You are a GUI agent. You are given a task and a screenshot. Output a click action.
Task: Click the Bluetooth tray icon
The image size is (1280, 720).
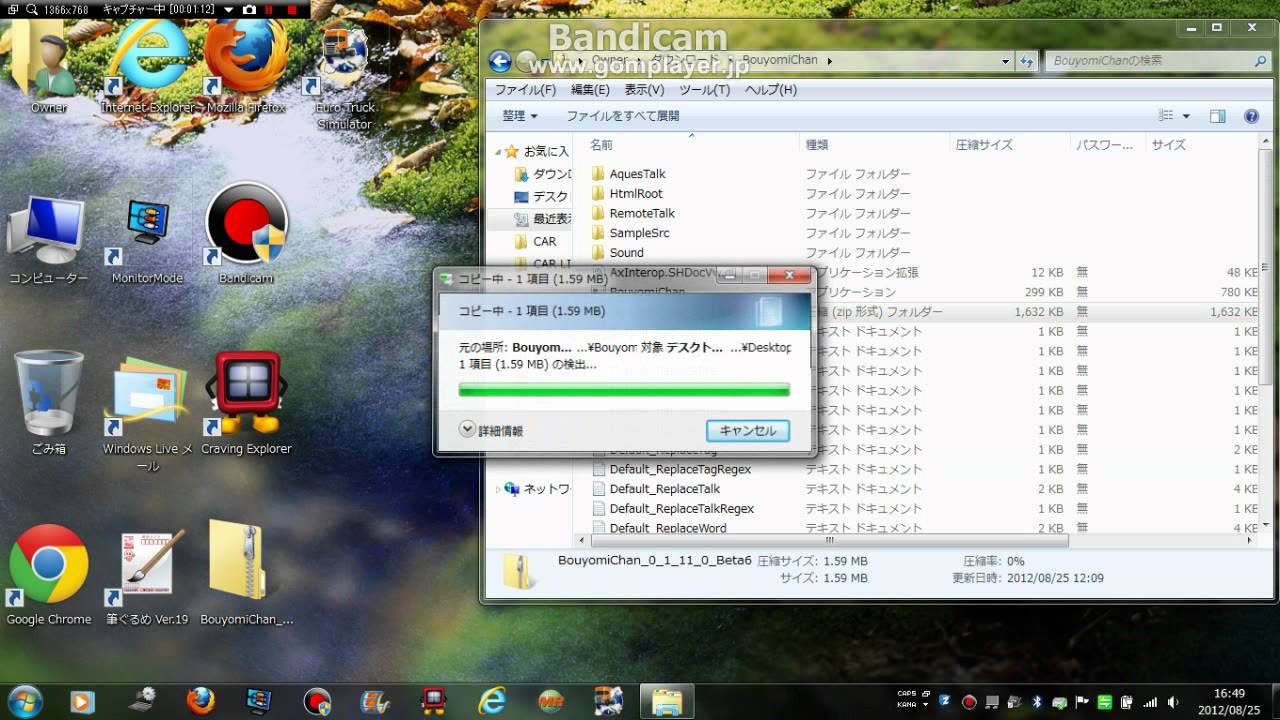pos(1037,702)
